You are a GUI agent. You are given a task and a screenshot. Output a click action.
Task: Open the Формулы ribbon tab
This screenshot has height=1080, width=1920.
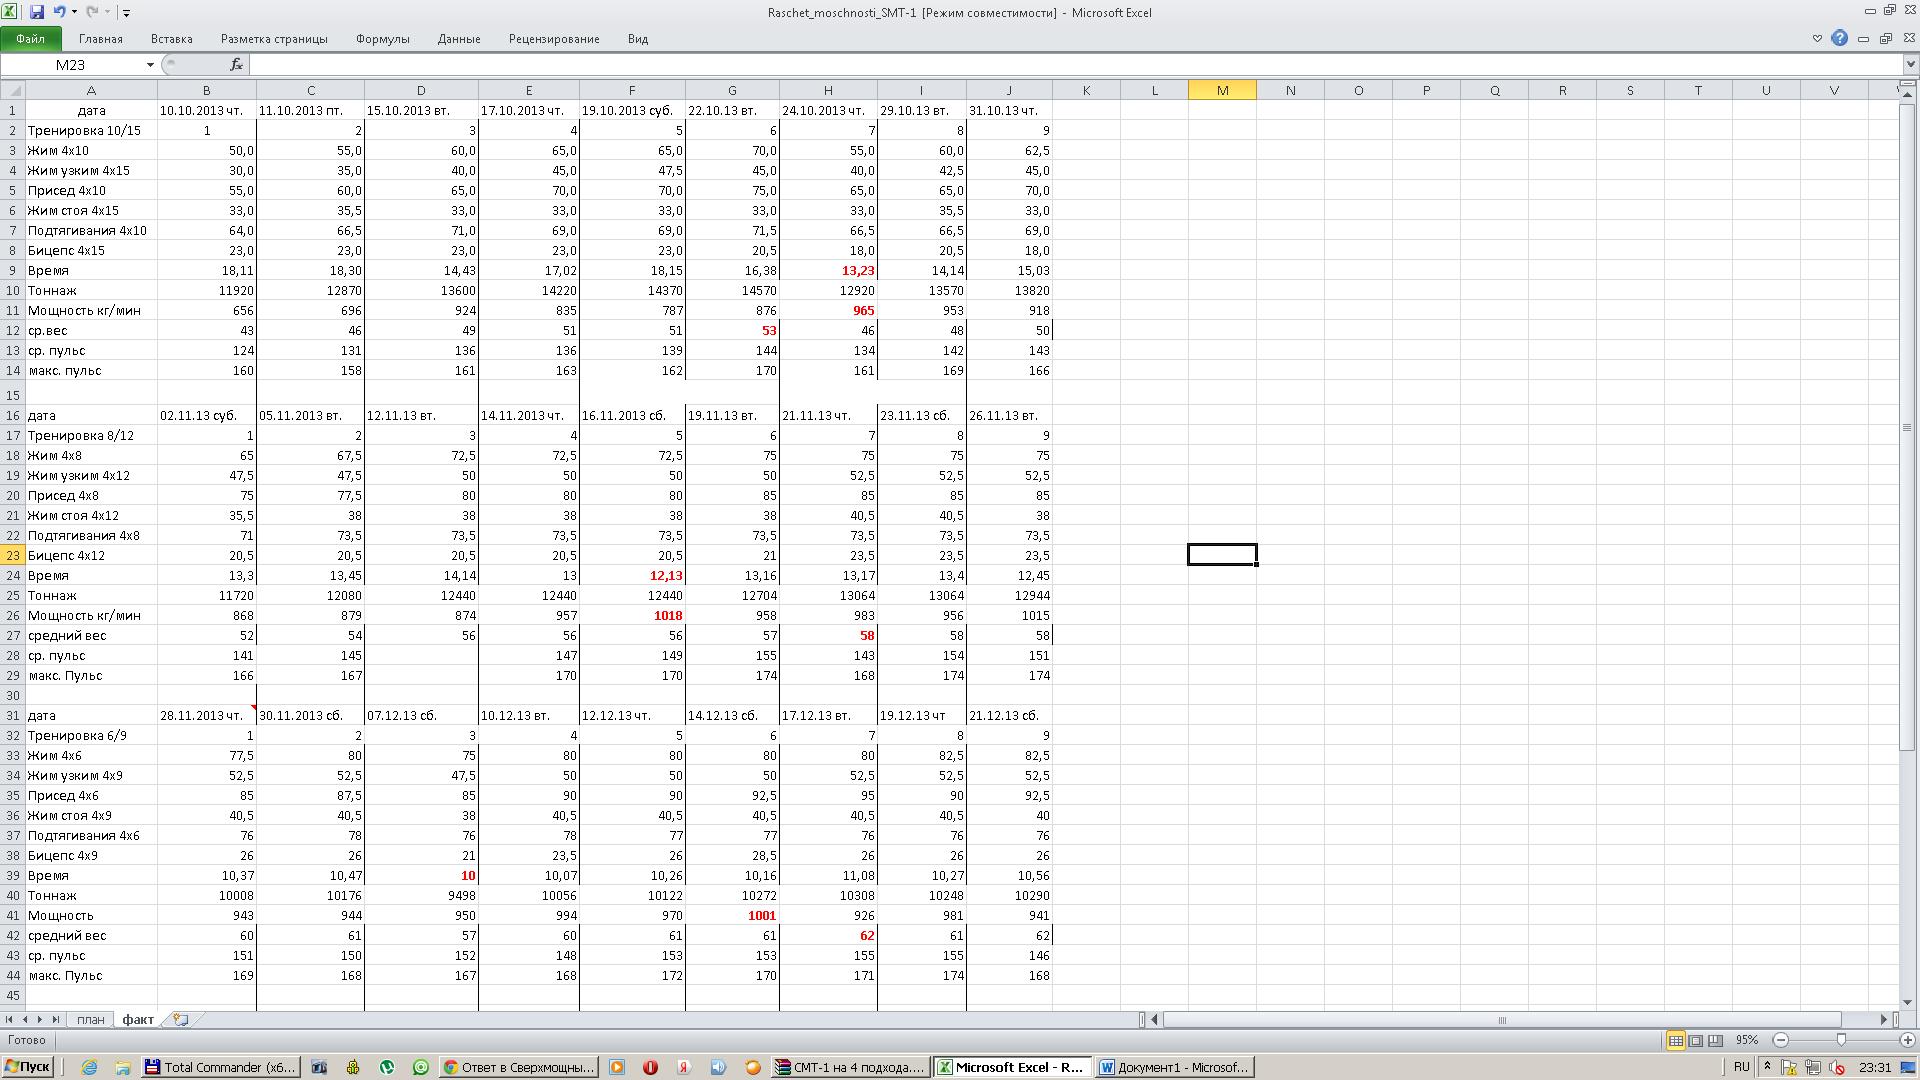click(x=382, y=39)
